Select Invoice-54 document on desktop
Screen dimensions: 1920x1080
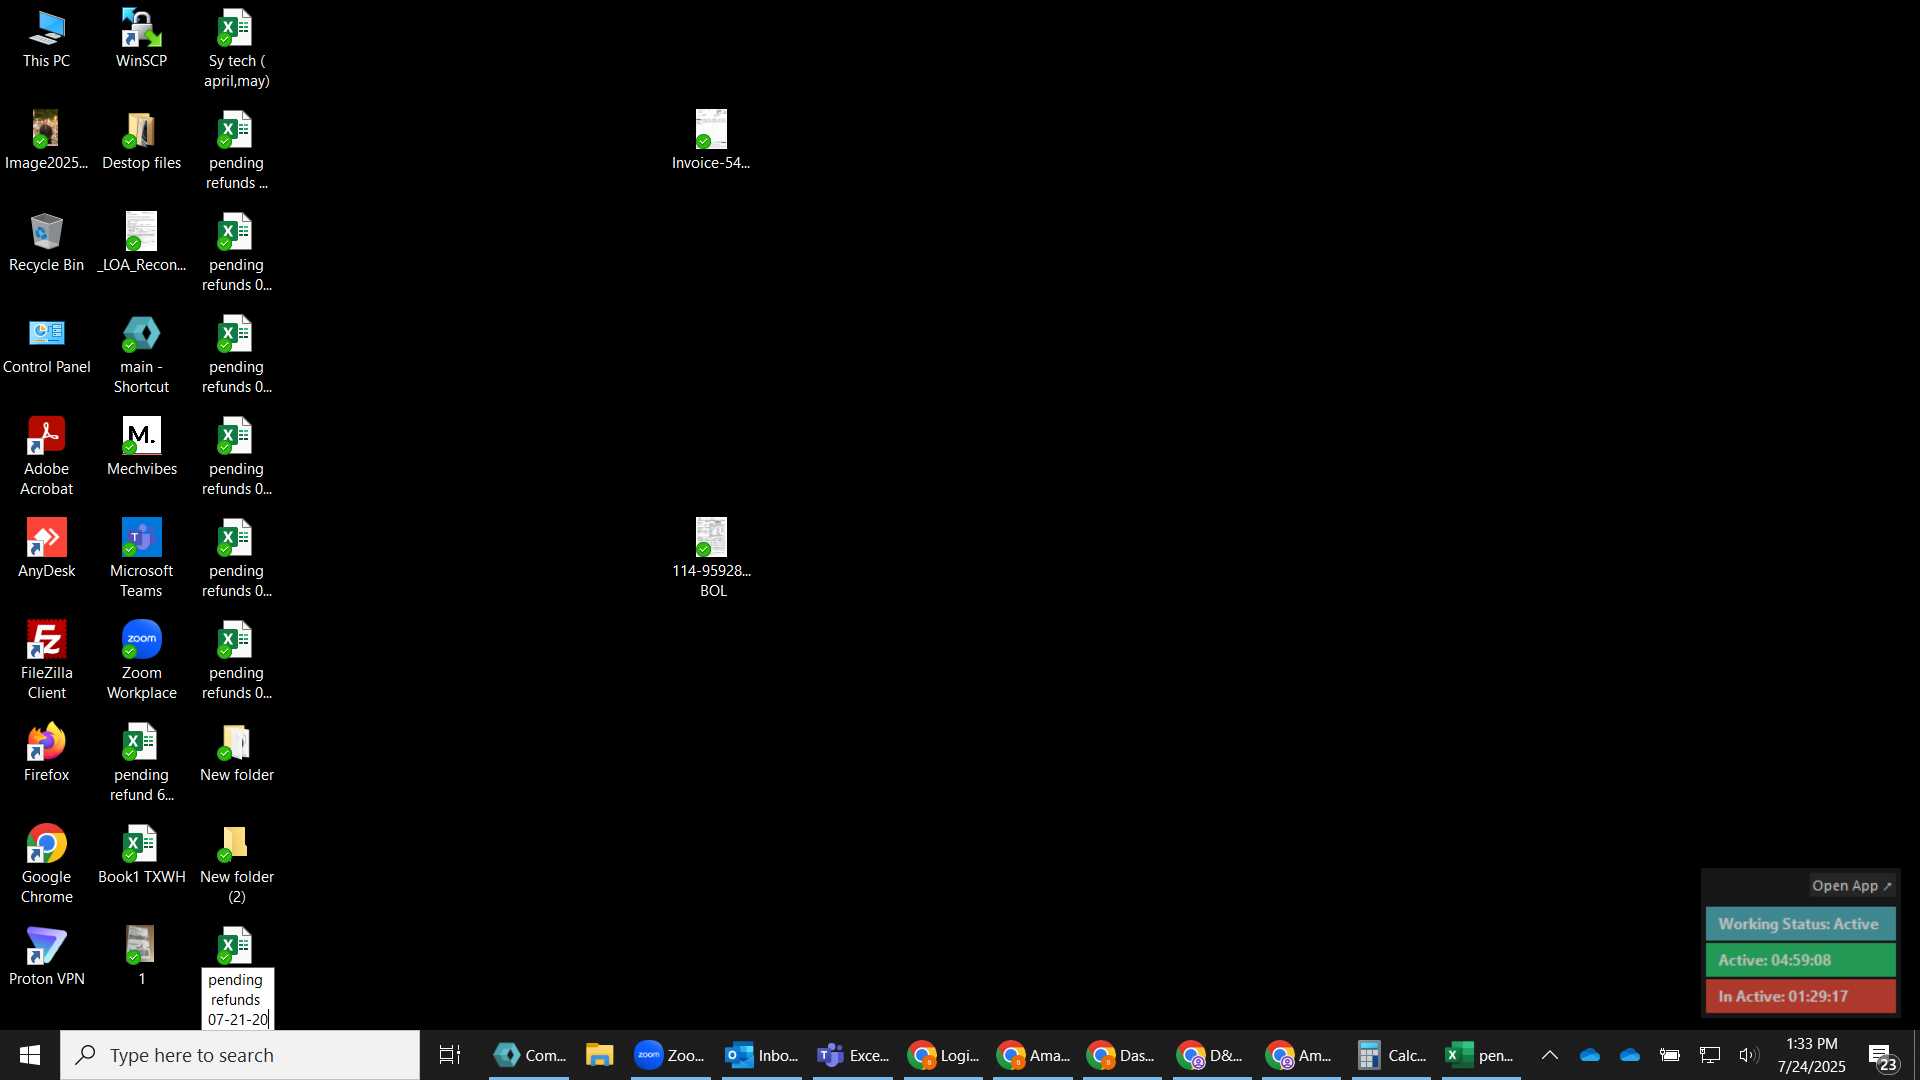click(711, 141)
